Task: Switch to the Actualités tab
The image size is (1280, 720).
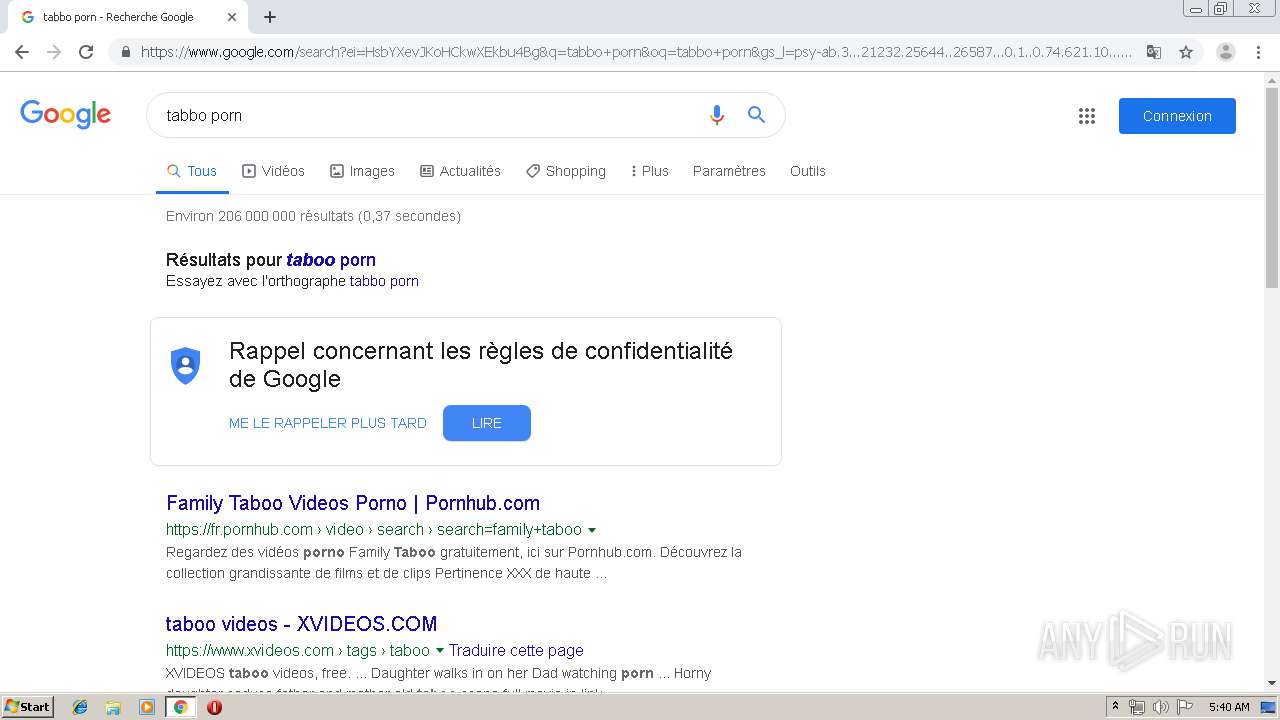Action: 460,171
